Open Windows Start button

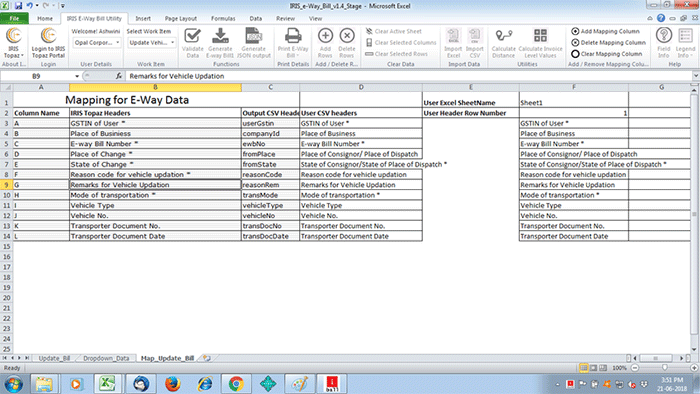click(x=13, y=384)
